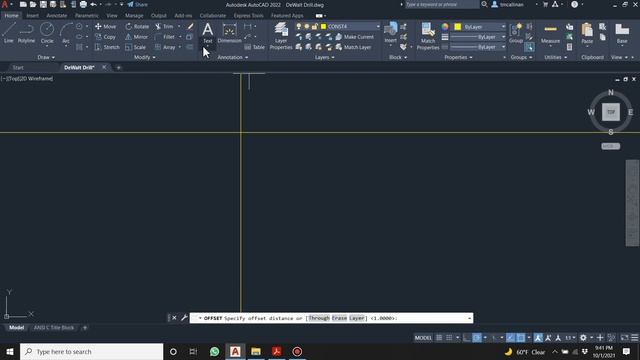Activate the Rotate command
This screenshot has width=640, height=360.
(x=137, y=27)
